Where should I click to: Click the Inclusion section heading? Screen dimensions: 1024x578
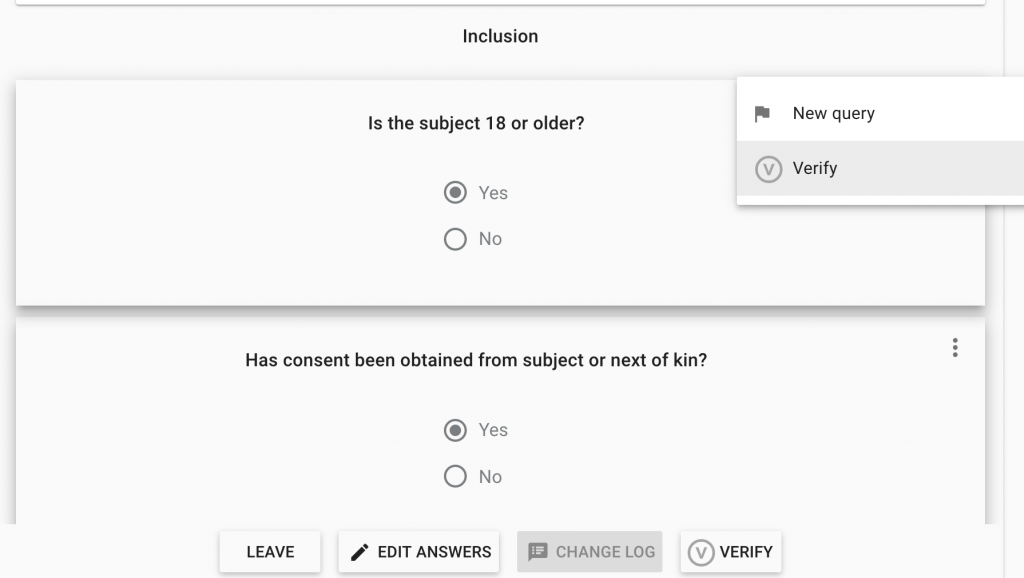click(x=500, y=36)
